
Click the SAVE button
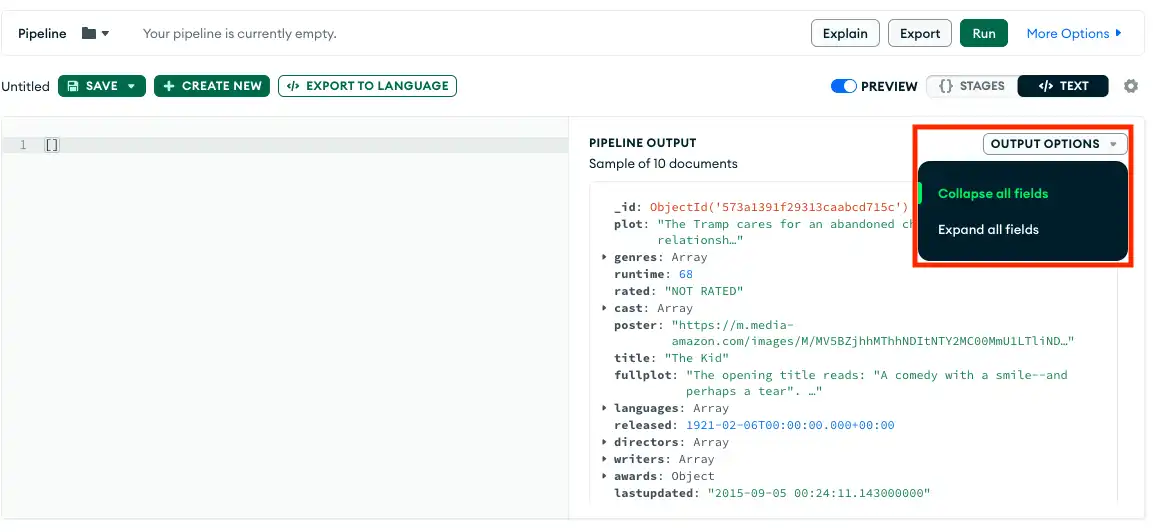click(x=92, y=87)
